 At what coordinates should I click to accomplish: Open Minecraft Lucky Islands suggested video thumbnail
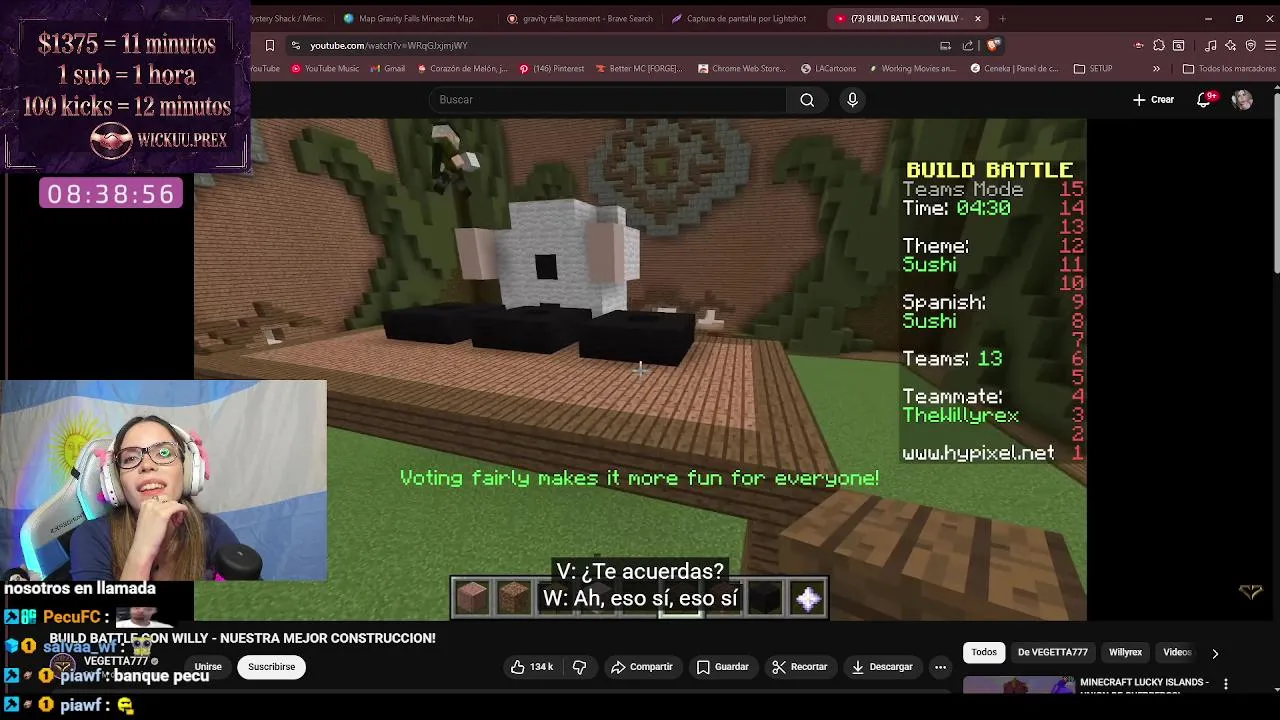[x=1019, y=685]
